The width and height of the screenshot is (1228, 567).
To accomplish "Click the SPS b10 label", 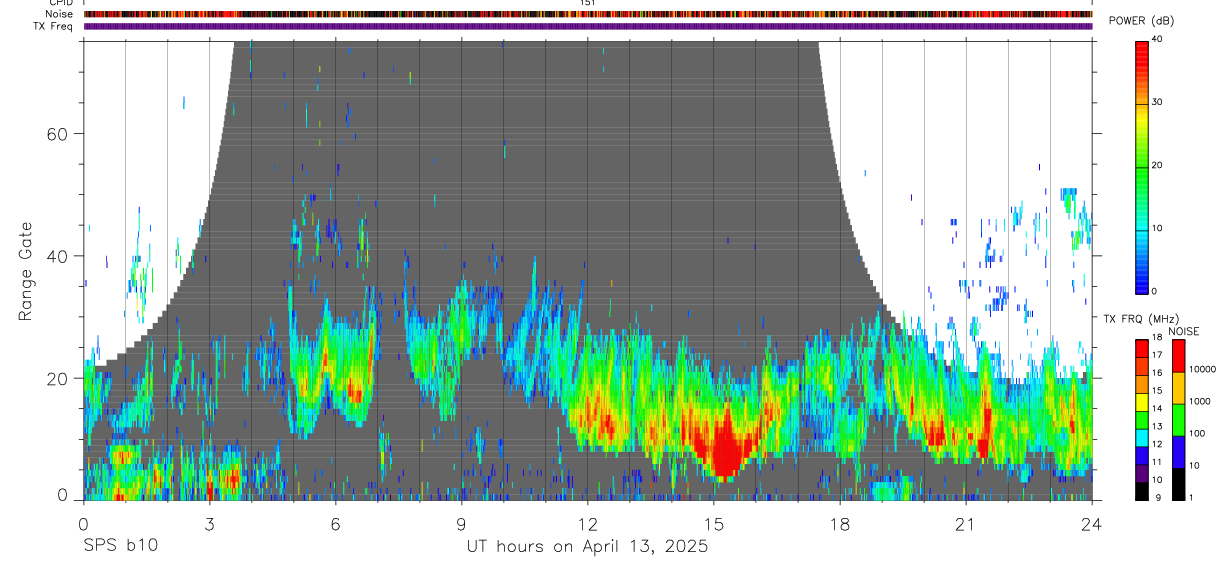I will (x=120, y=546).
